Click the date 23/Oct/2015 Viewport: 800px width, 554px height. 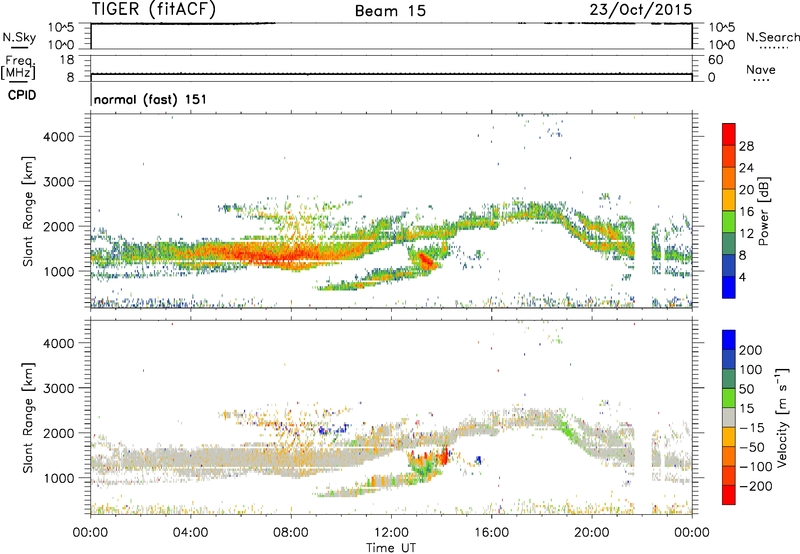(x=641, y=9)
